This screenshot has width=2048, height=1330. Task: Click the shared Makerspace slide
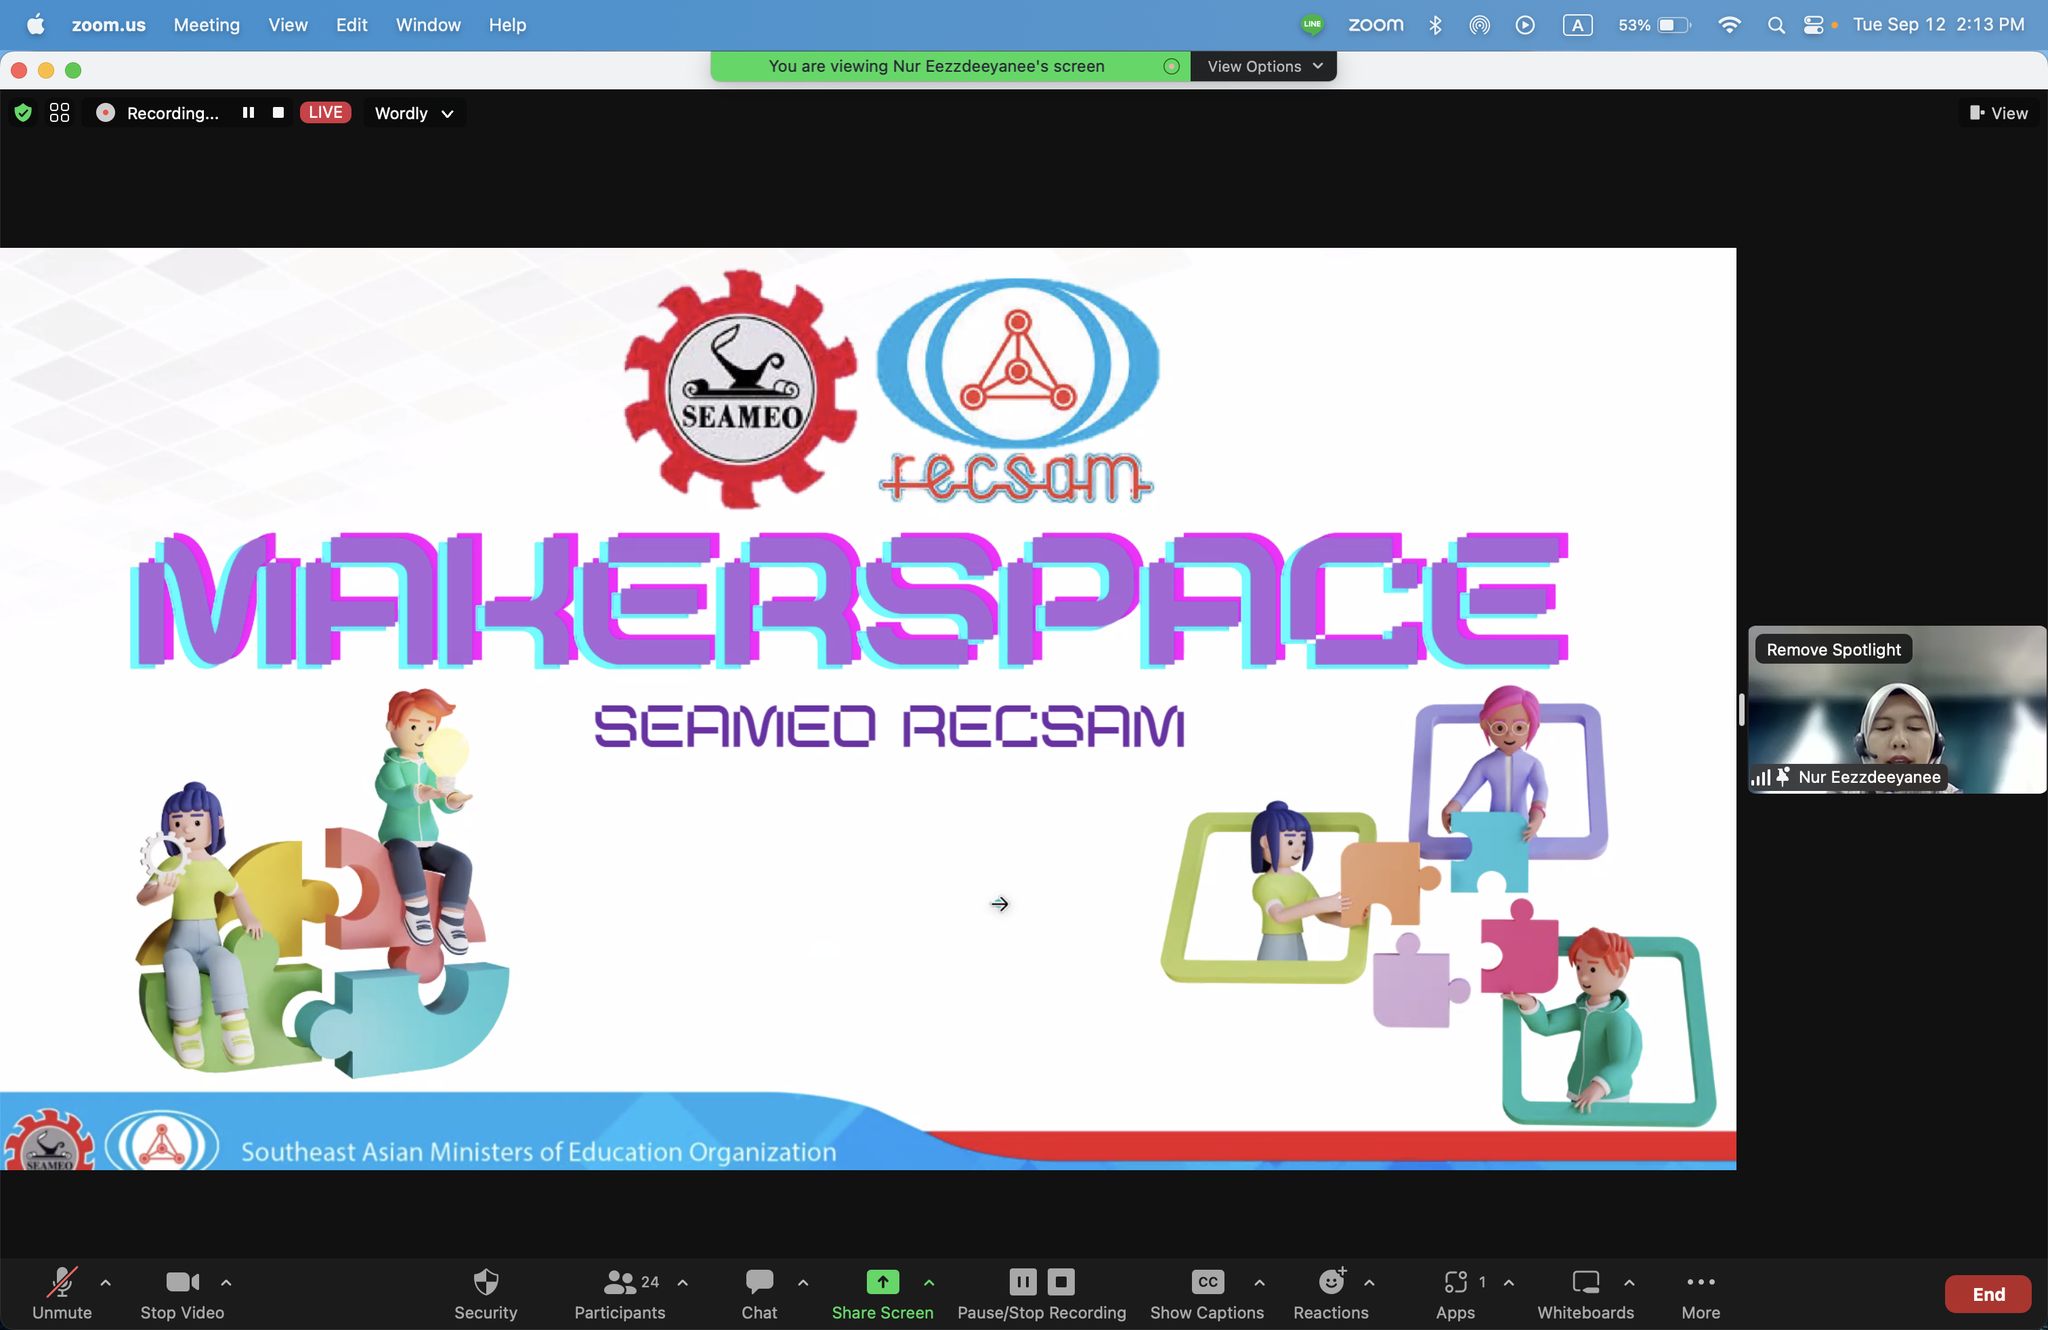pos(868,708)
